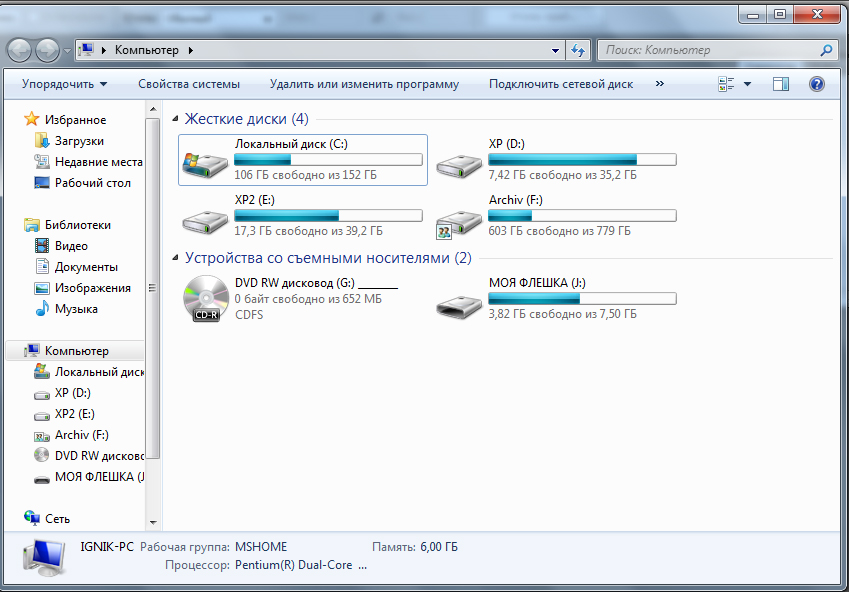Image resolution: width=849 pixels, height=592 pixels.
Task: Open recent pages dropdown beside Forward
Action: 68,51
